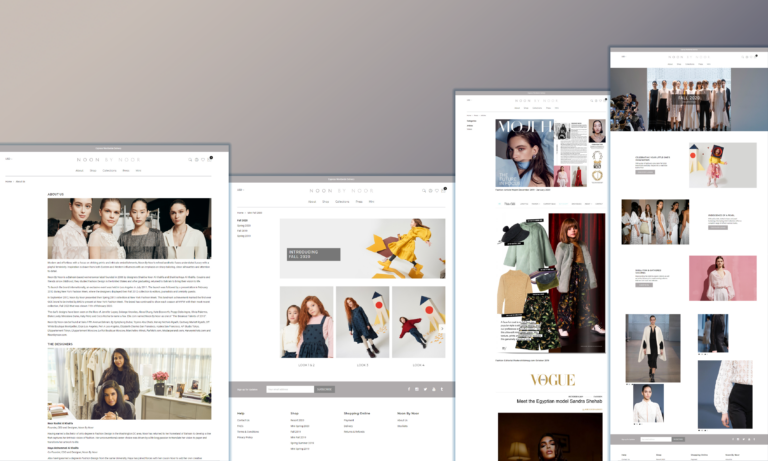This screenshot has width=768, height=461.
Task: Expand the USD currency dropdown on the About Us page
Action: 8,159
